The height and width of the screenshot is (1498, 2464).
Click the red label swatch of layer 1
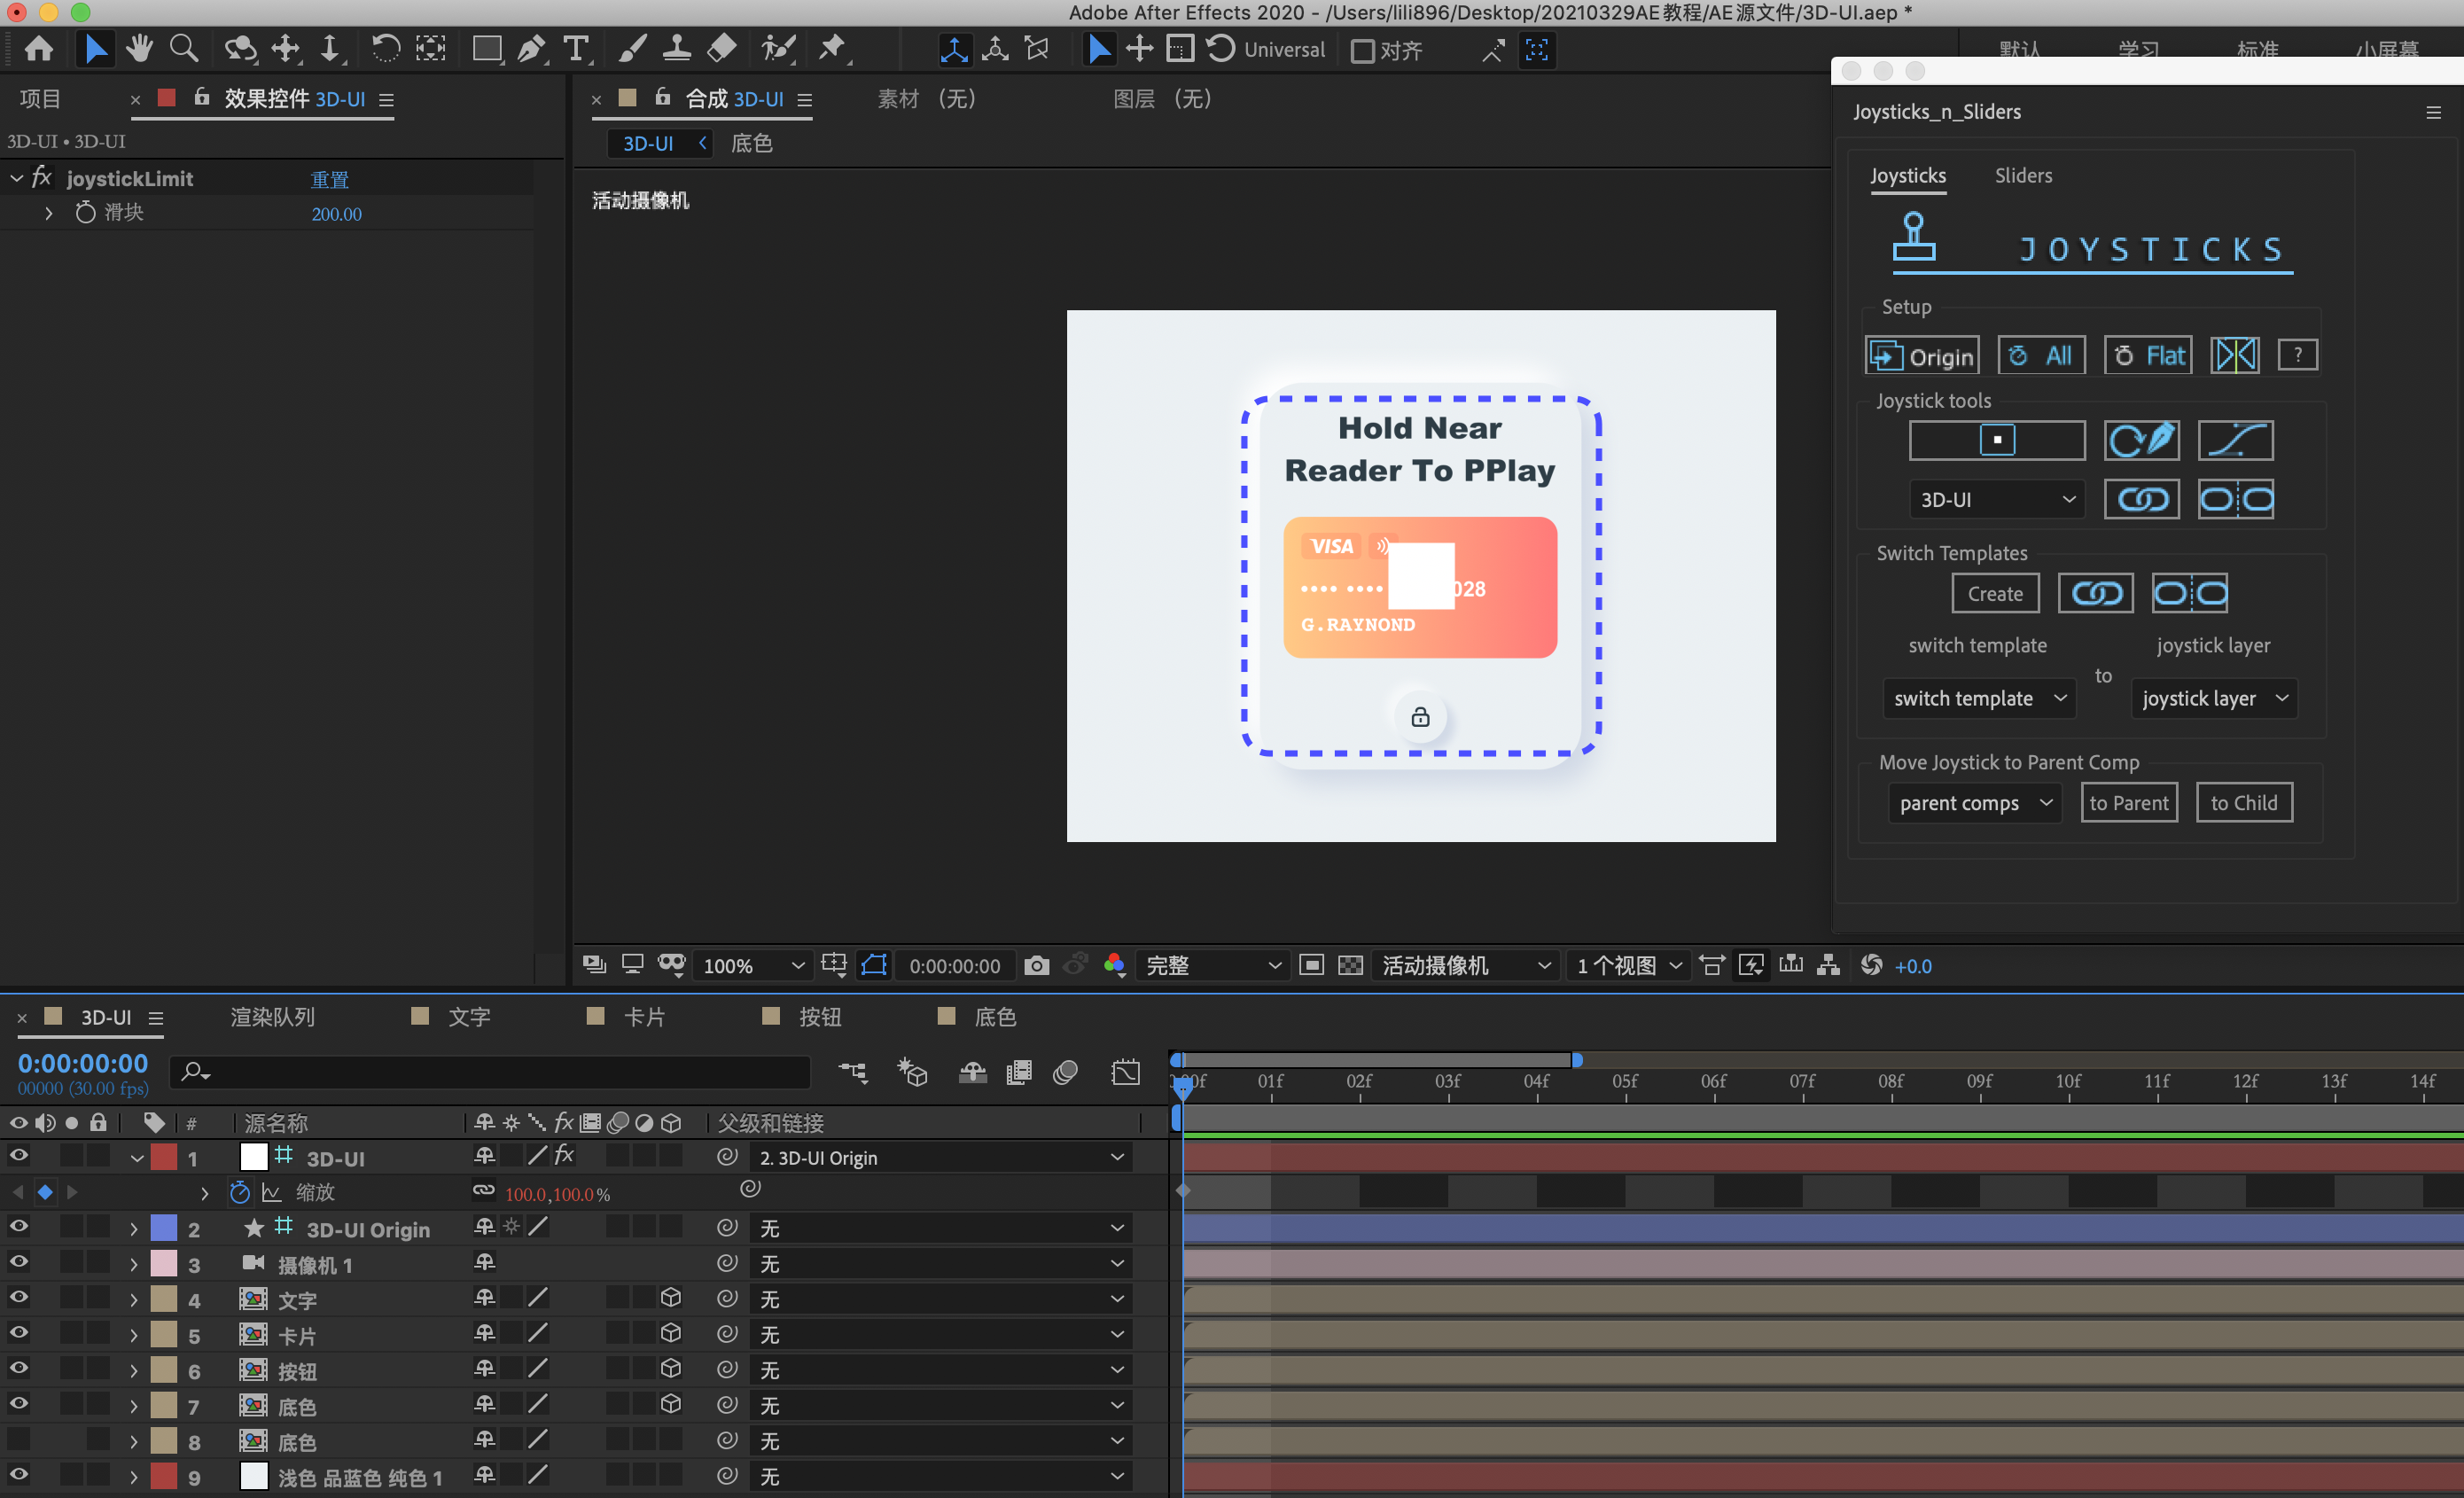point(164,1157)
